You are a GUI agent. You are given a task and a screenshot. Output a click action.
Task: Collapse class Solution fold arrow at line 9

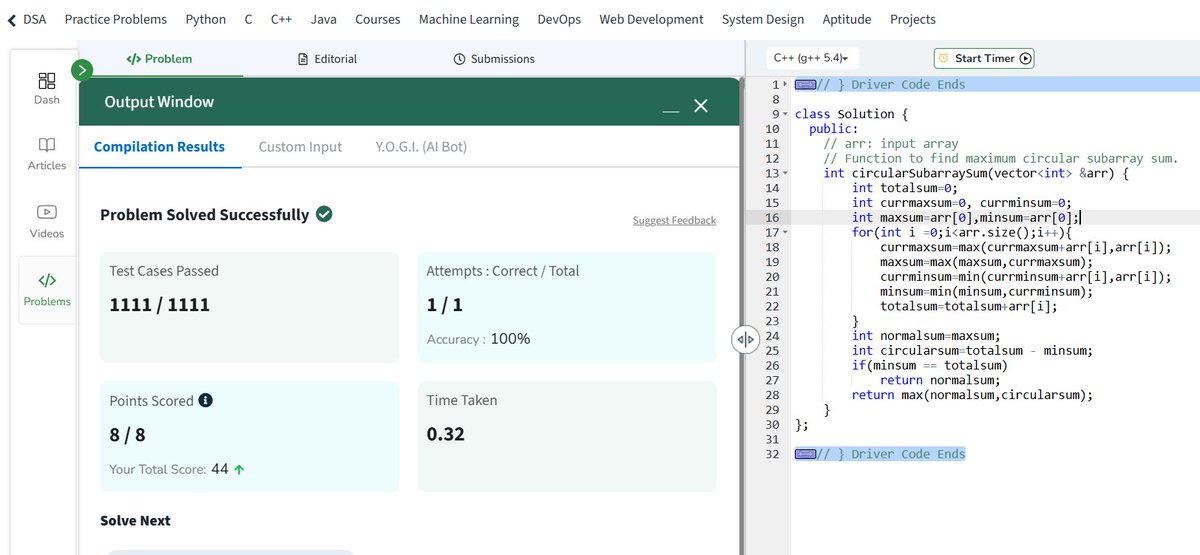pos(785,114)
